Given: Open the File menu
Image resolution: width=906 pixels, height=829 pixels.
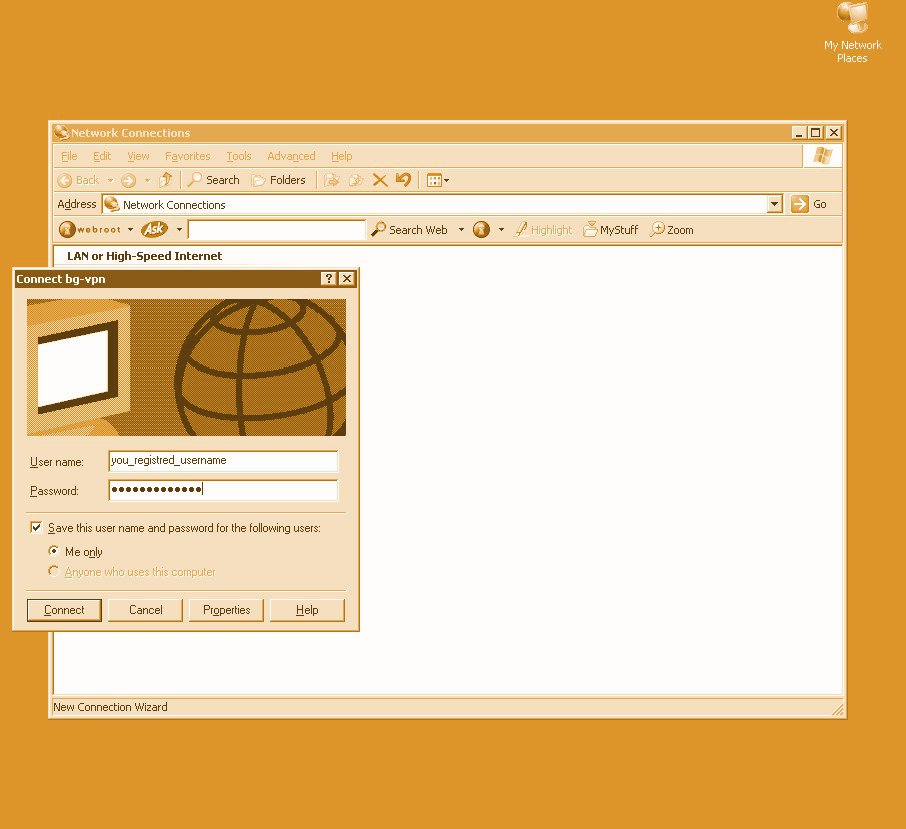Looking at the screenshot, I should 69,156.
